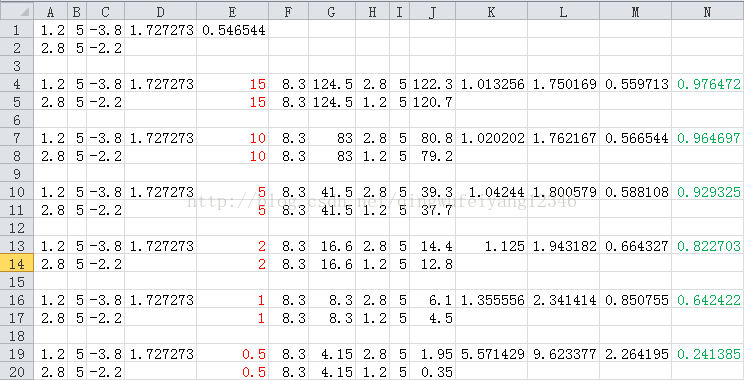Viewport: 744px width, 380px height.
Task: Select column A header
Action: [x=51, y=11]
